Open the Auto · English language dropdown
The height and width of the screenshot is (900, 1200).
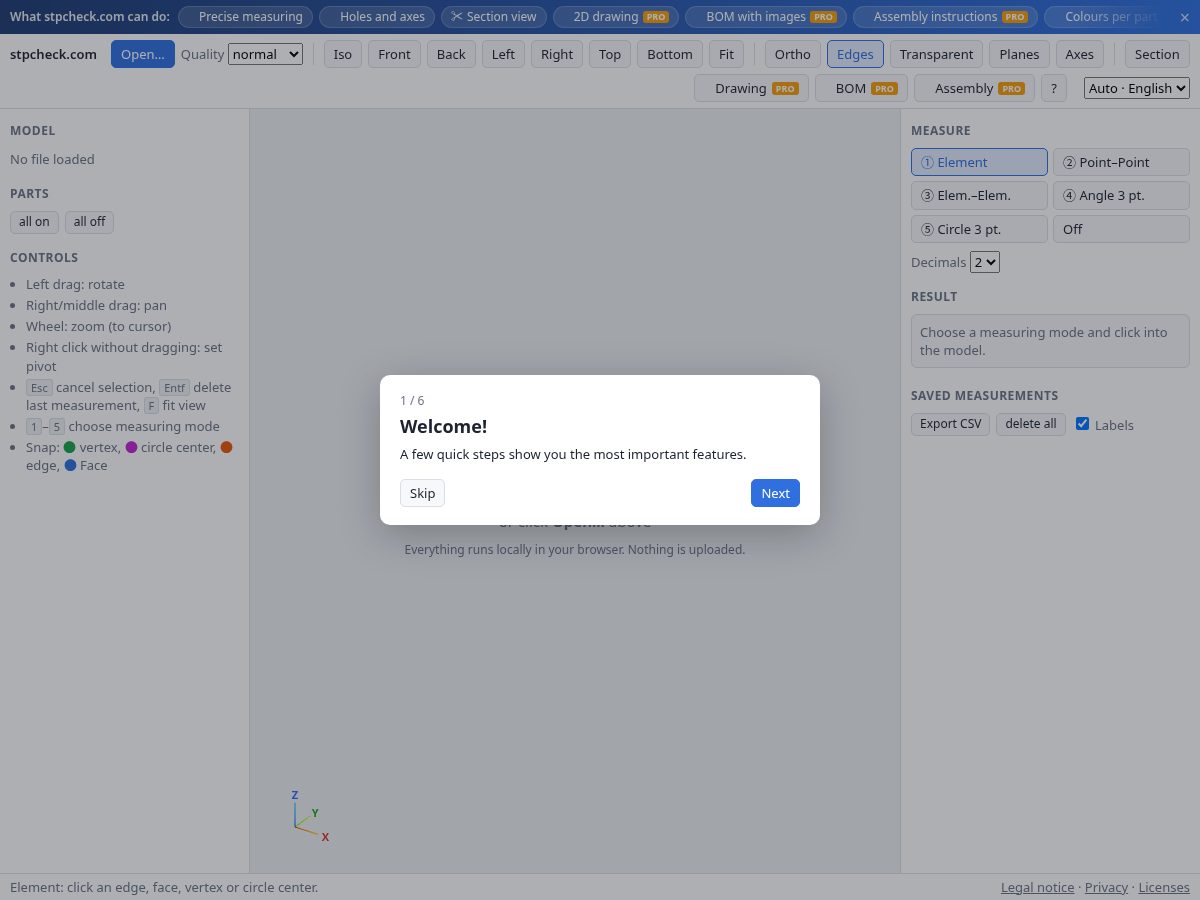click(x=1137, y=88)
